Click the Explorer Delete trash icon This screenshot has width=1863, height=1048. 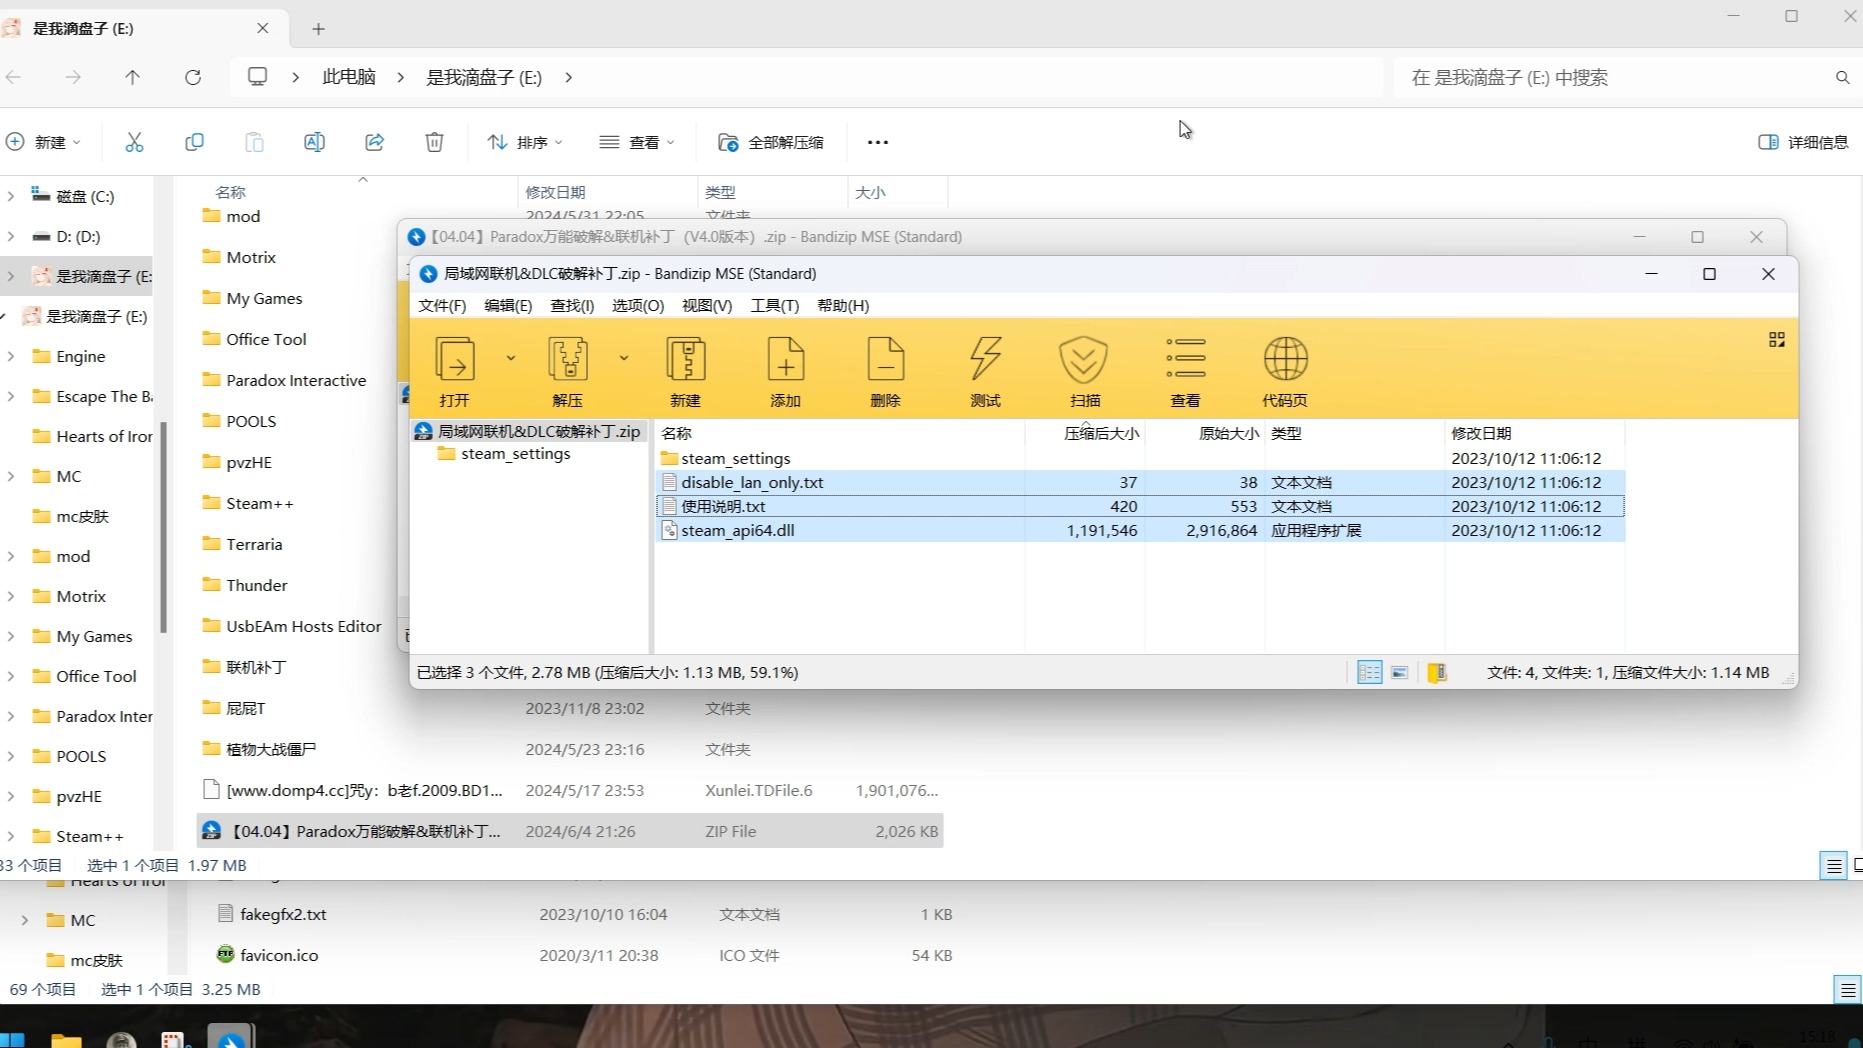(434, 142)
